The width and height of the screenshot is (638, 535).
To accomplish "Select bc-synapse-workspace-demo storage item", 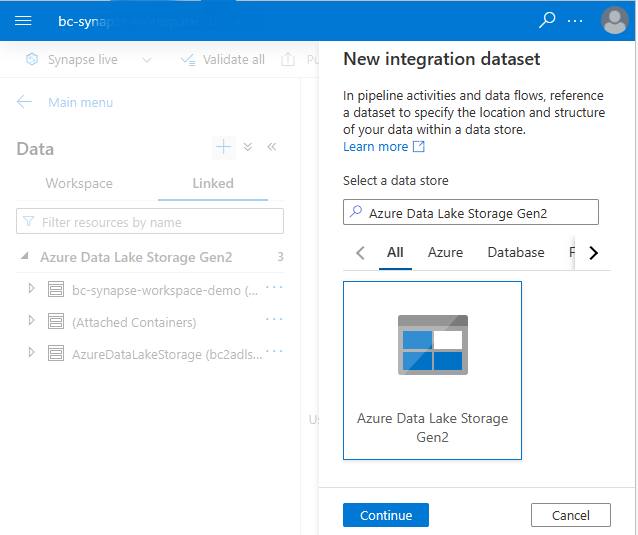I will point(165,290).
